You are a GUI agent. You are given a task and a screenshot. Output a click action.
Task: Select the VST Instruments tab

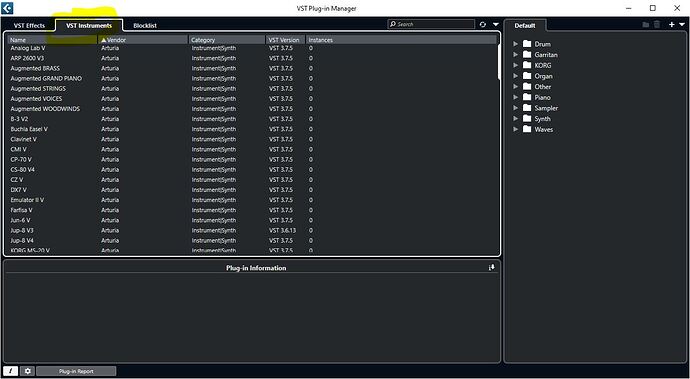click(89, 26)
